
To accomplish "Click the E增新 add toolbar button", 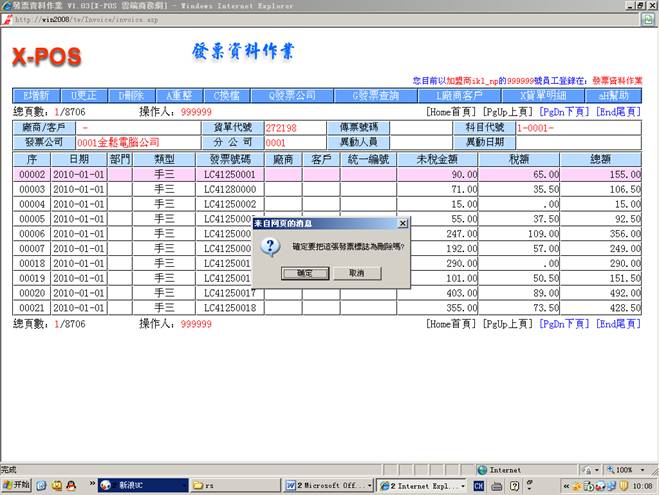I will click(36, 95).
